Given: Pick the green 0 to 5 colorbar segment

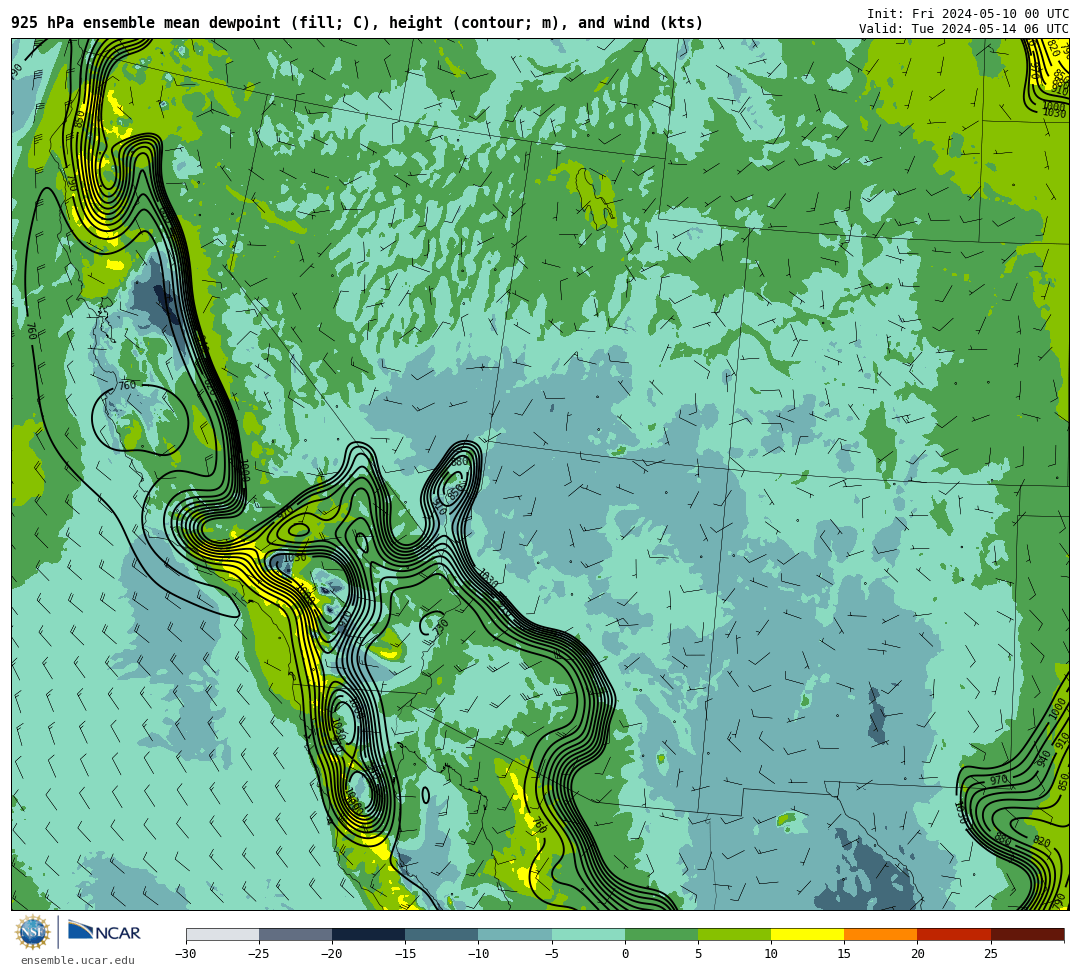Looking at the screenshot, I should pos(661,934).
